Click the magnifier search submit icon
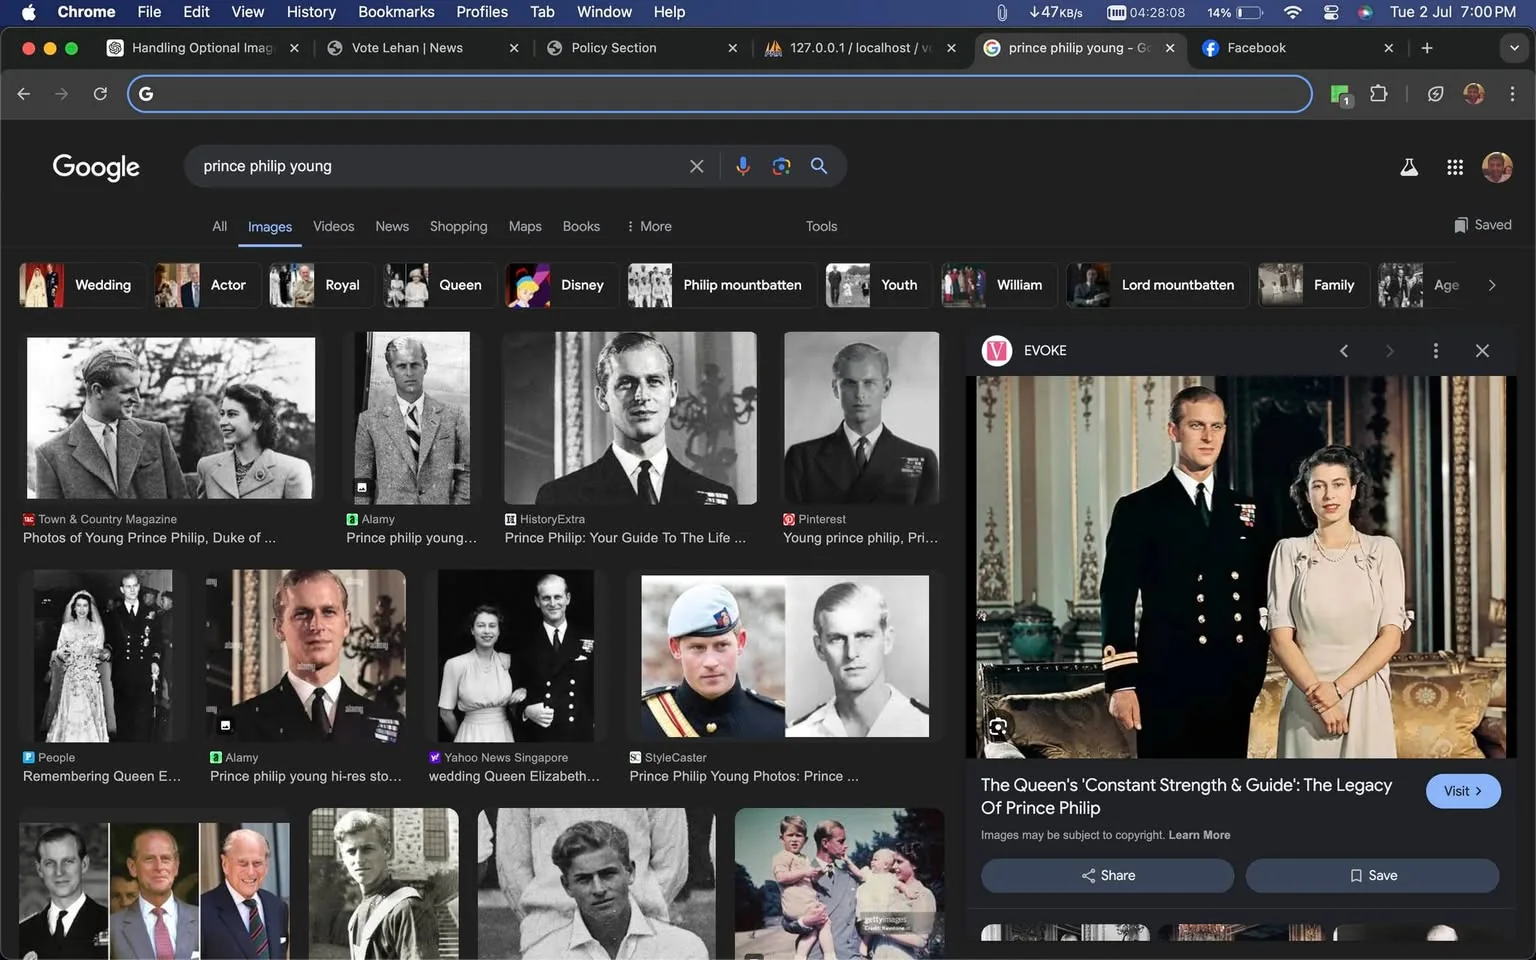This screenshot has height=960, width=1536. (819, 166)
